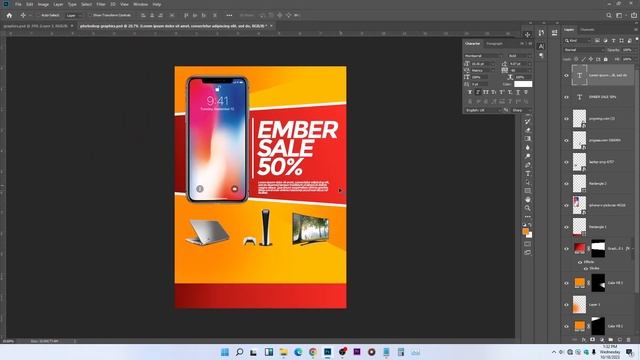The height and width of the screenshot is (360, 640).
Task: Select the Rectangle shape tool
Action: click(x=528, y=191)
